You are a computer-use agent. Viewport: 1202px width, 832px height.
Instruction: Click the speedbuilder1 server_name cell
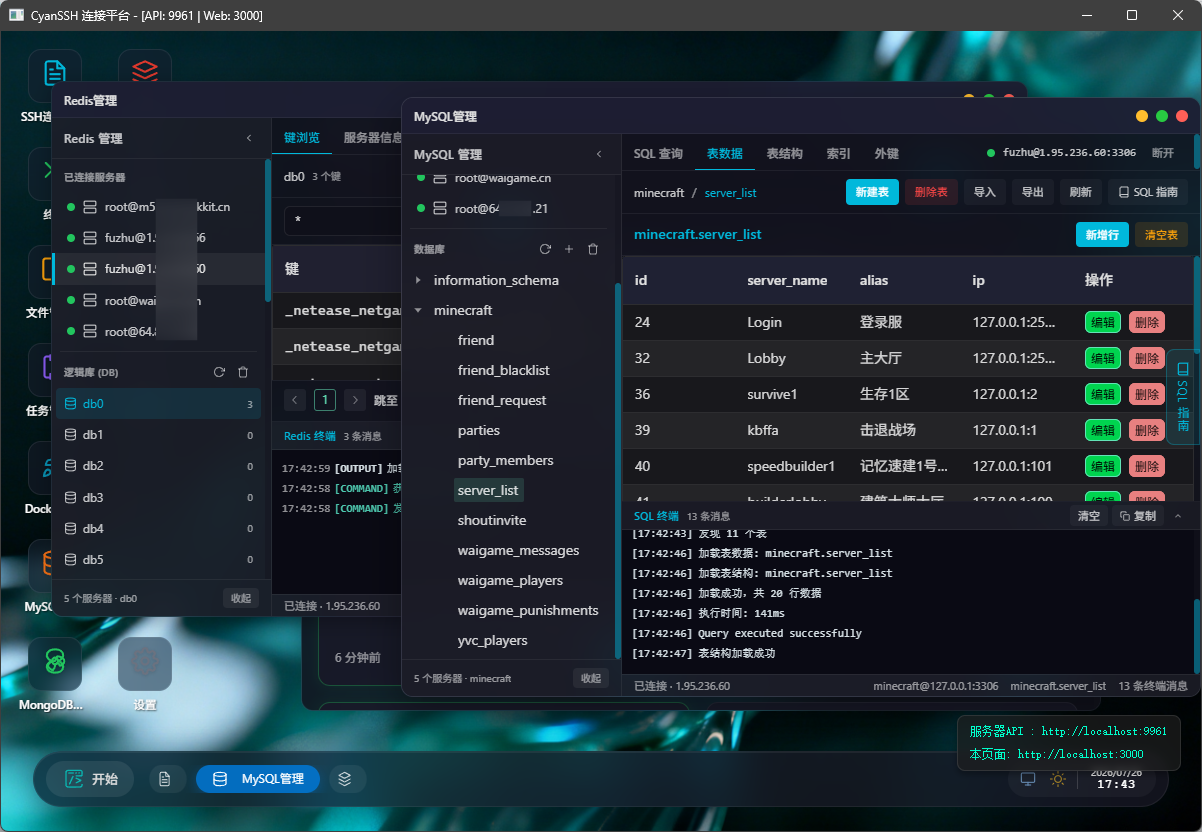point(791,466)
